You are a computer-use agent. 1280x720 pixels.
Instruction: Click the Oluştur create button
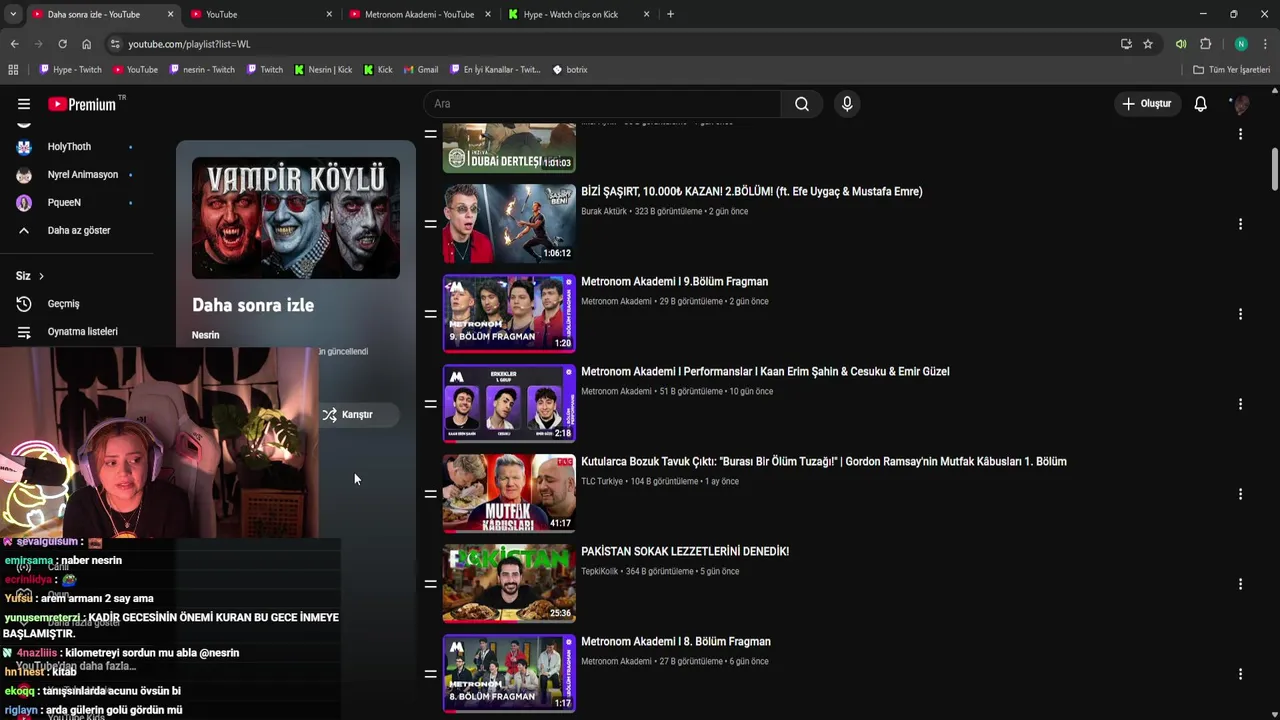(x=1146, y=104)
